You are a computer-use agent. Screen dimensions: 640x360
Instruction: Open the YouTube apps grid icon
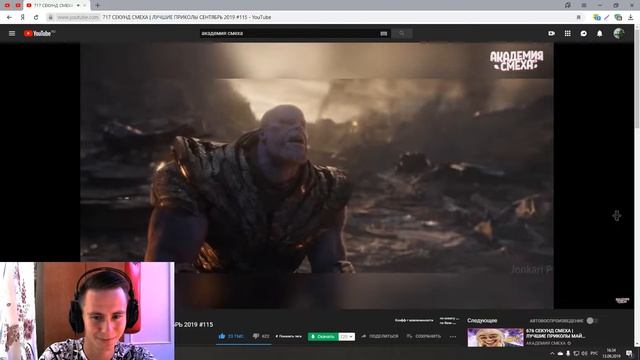(x=567, y=33)
